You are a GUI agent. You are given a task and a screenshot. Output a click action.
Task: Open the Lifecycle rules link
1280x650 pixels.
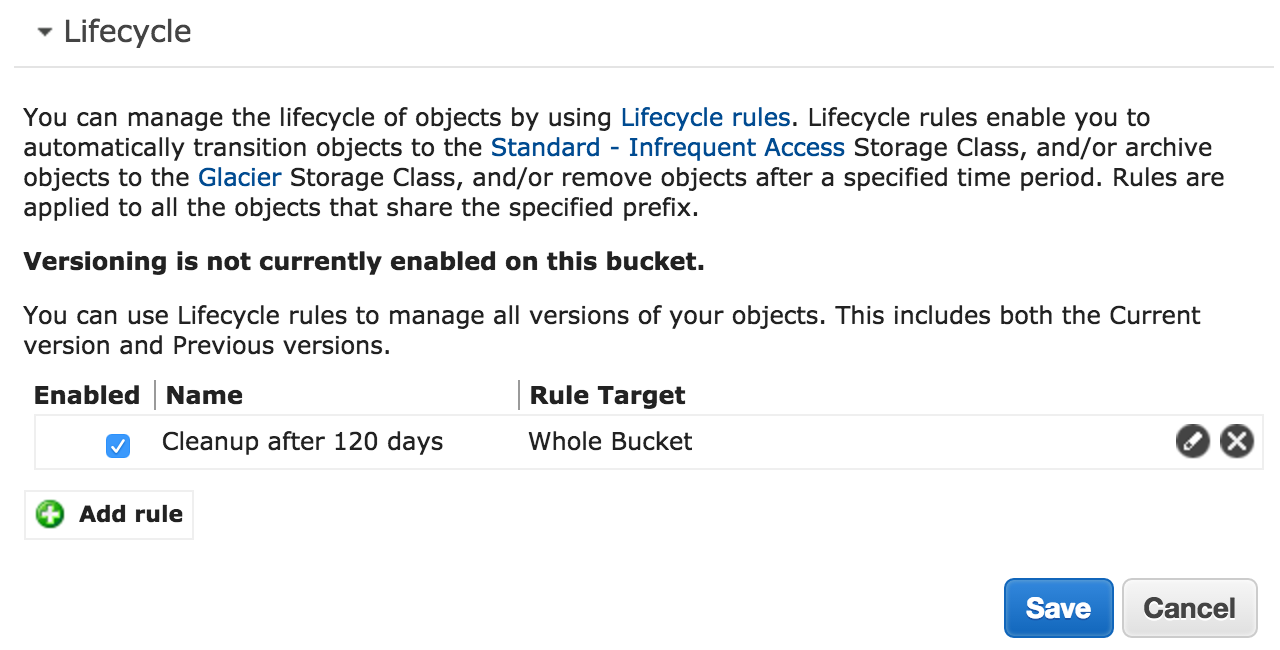(705, 117)
